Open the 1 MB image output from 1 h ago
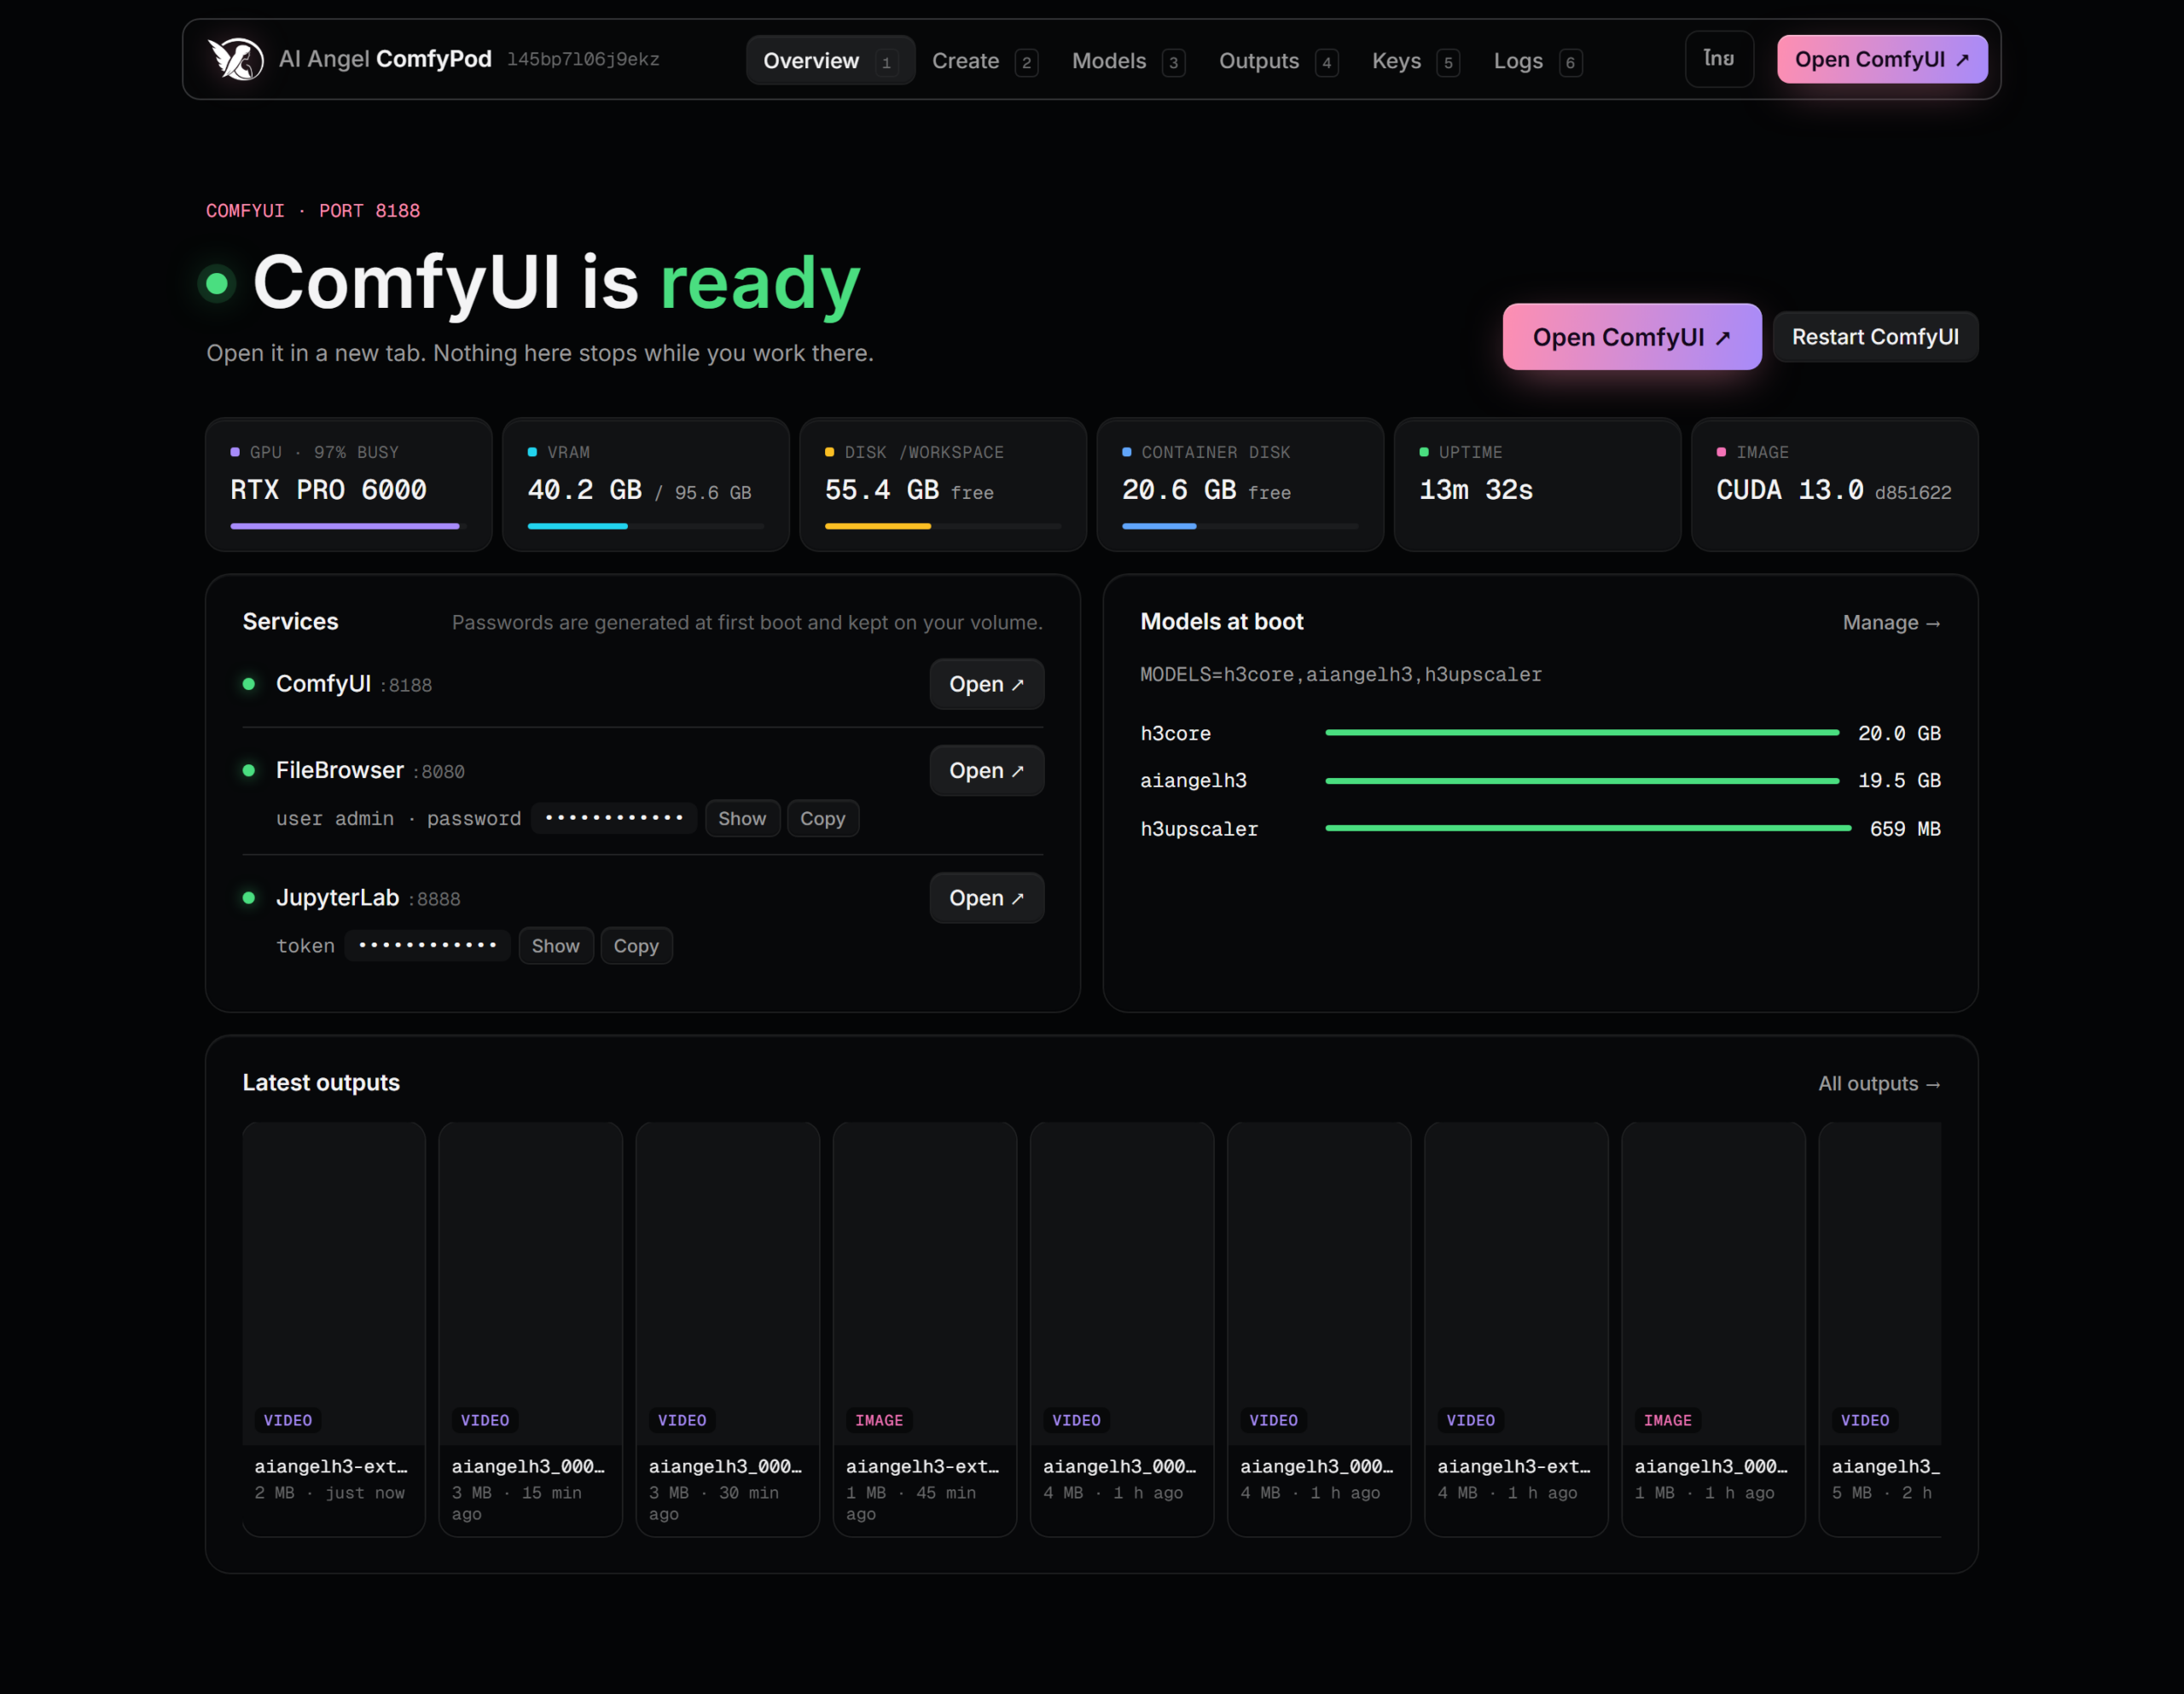2184x1694 pixels. click(1713, 1329)
